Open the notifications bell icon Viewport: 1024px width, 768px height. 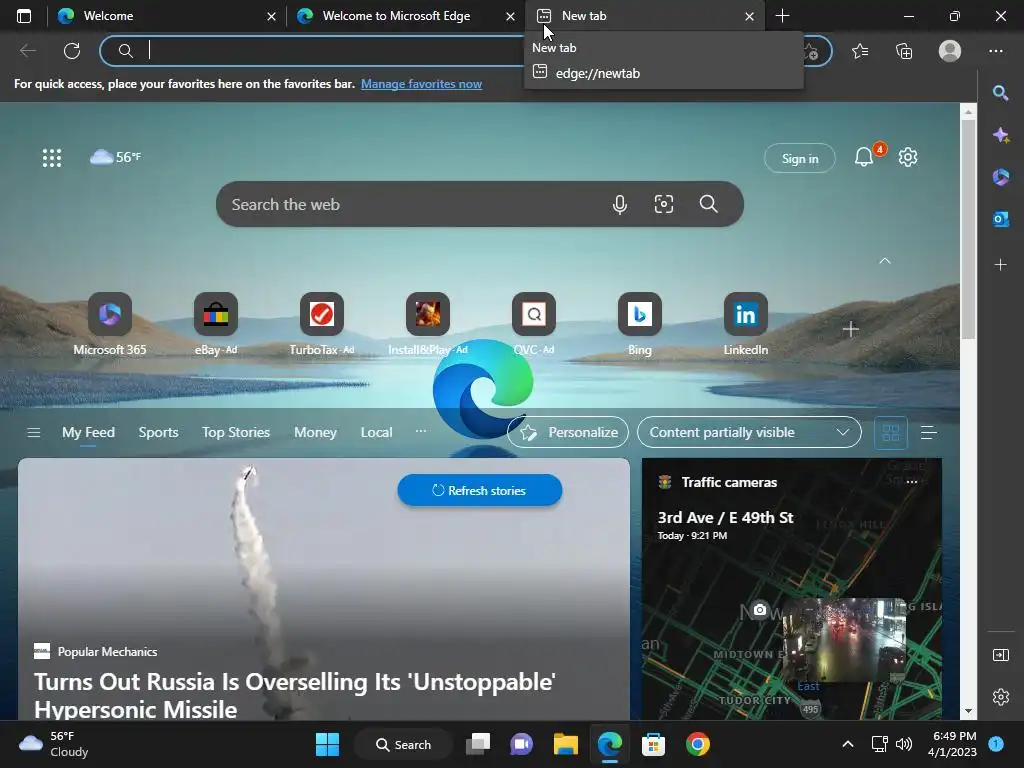pos(864,157)
